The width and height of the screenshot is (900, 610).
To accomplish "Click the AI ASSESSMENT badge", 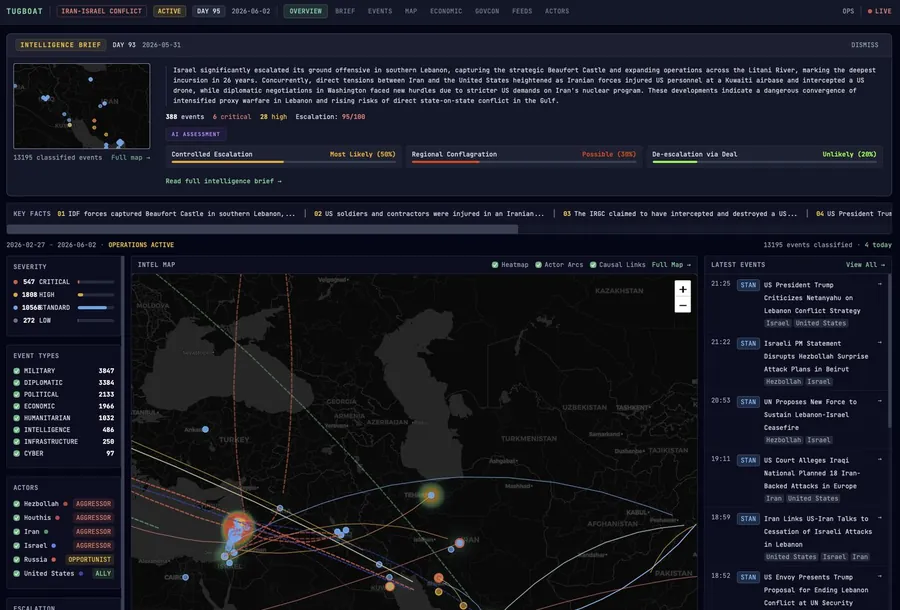I will (196, 134).
